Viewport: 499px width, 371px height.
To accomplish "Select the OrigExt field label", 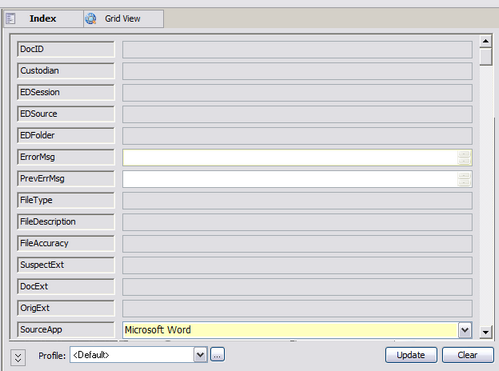I will [x=66, y=308].
